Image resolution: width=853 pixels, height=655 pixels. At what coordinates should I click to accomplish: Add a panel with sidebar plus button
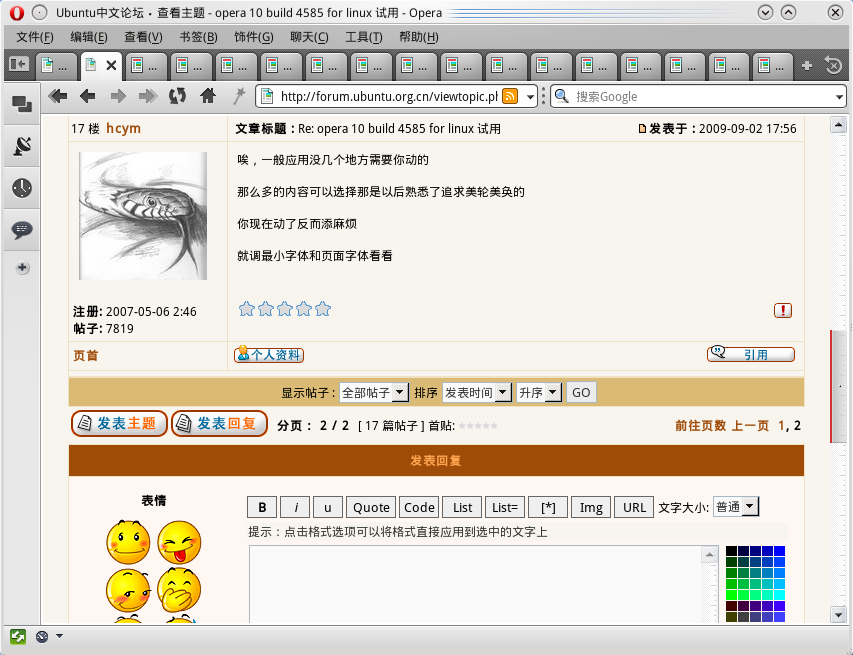pyautogui.click(x=22, y=268)
